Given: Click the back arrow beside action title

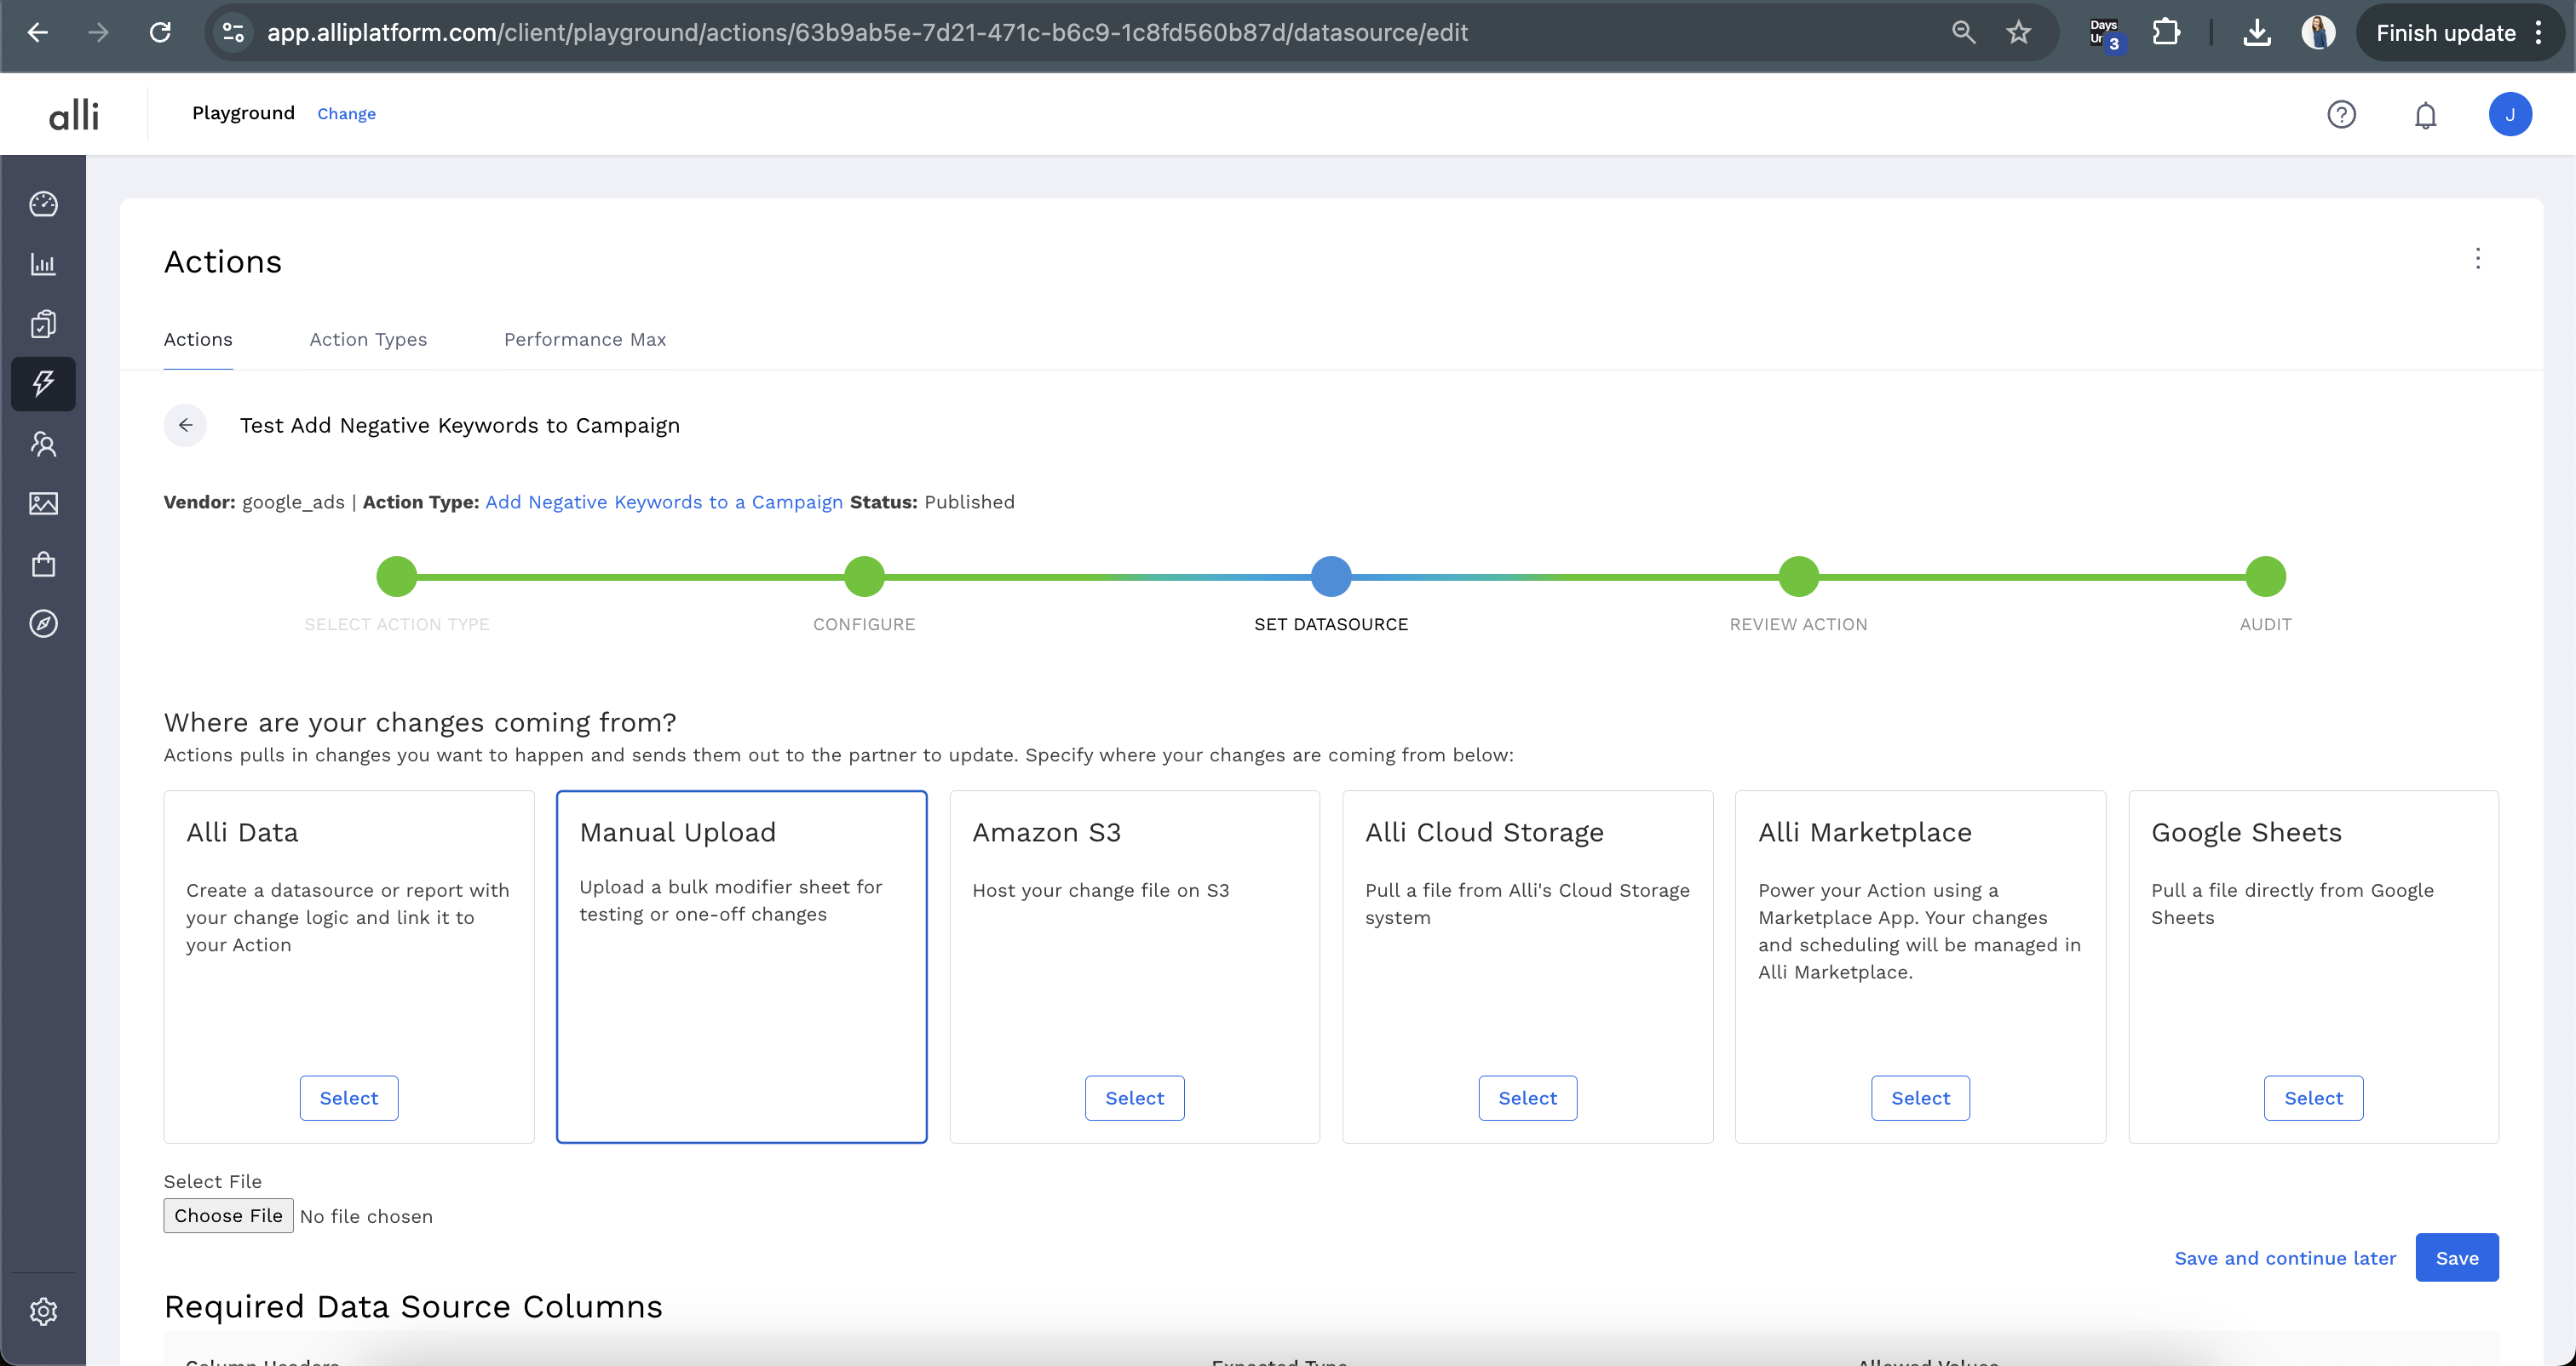Looking at the screenshot, I should [x=185, y=425].
